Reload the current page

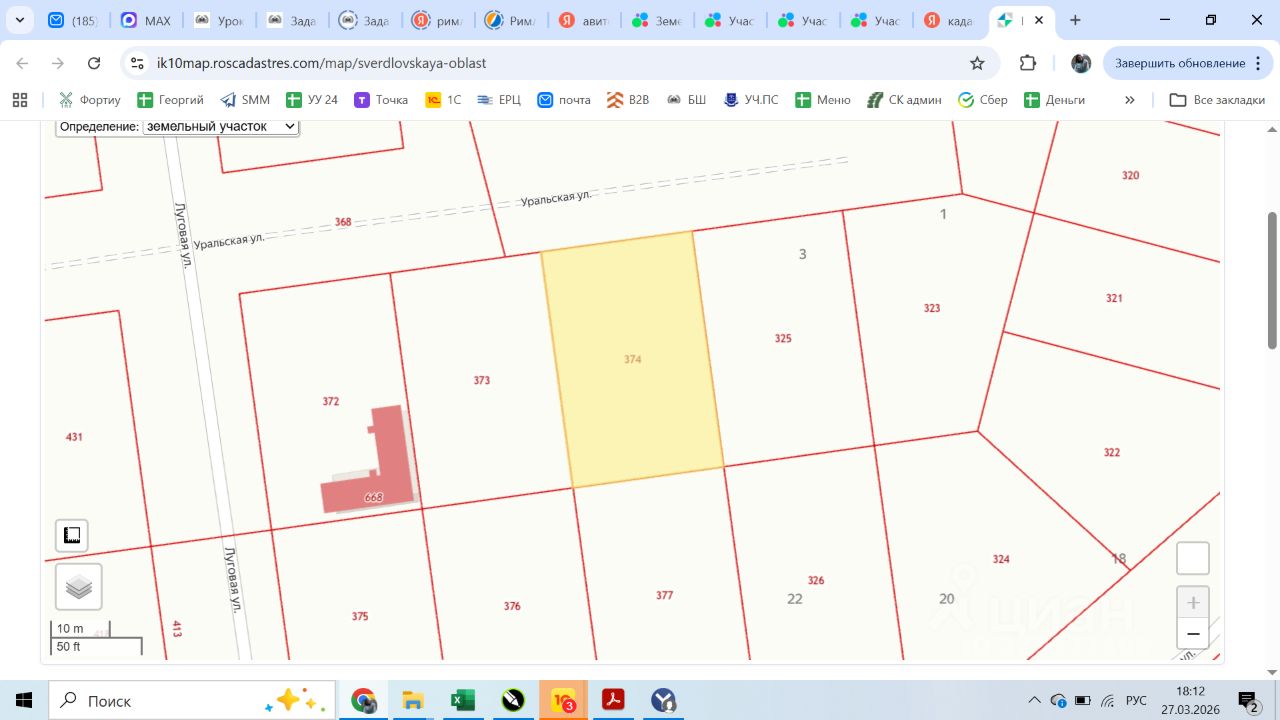[x=94, y=63]
